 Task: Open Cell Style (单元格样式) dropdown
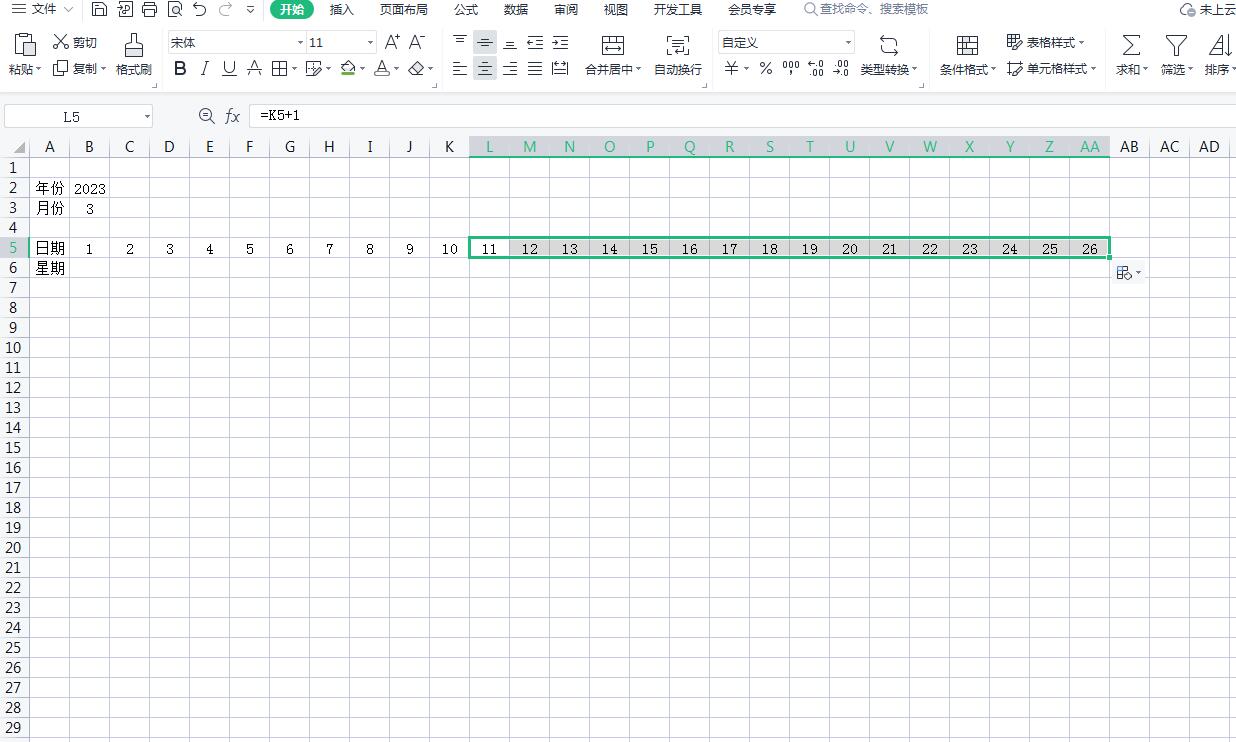(x=1051, y=69)
